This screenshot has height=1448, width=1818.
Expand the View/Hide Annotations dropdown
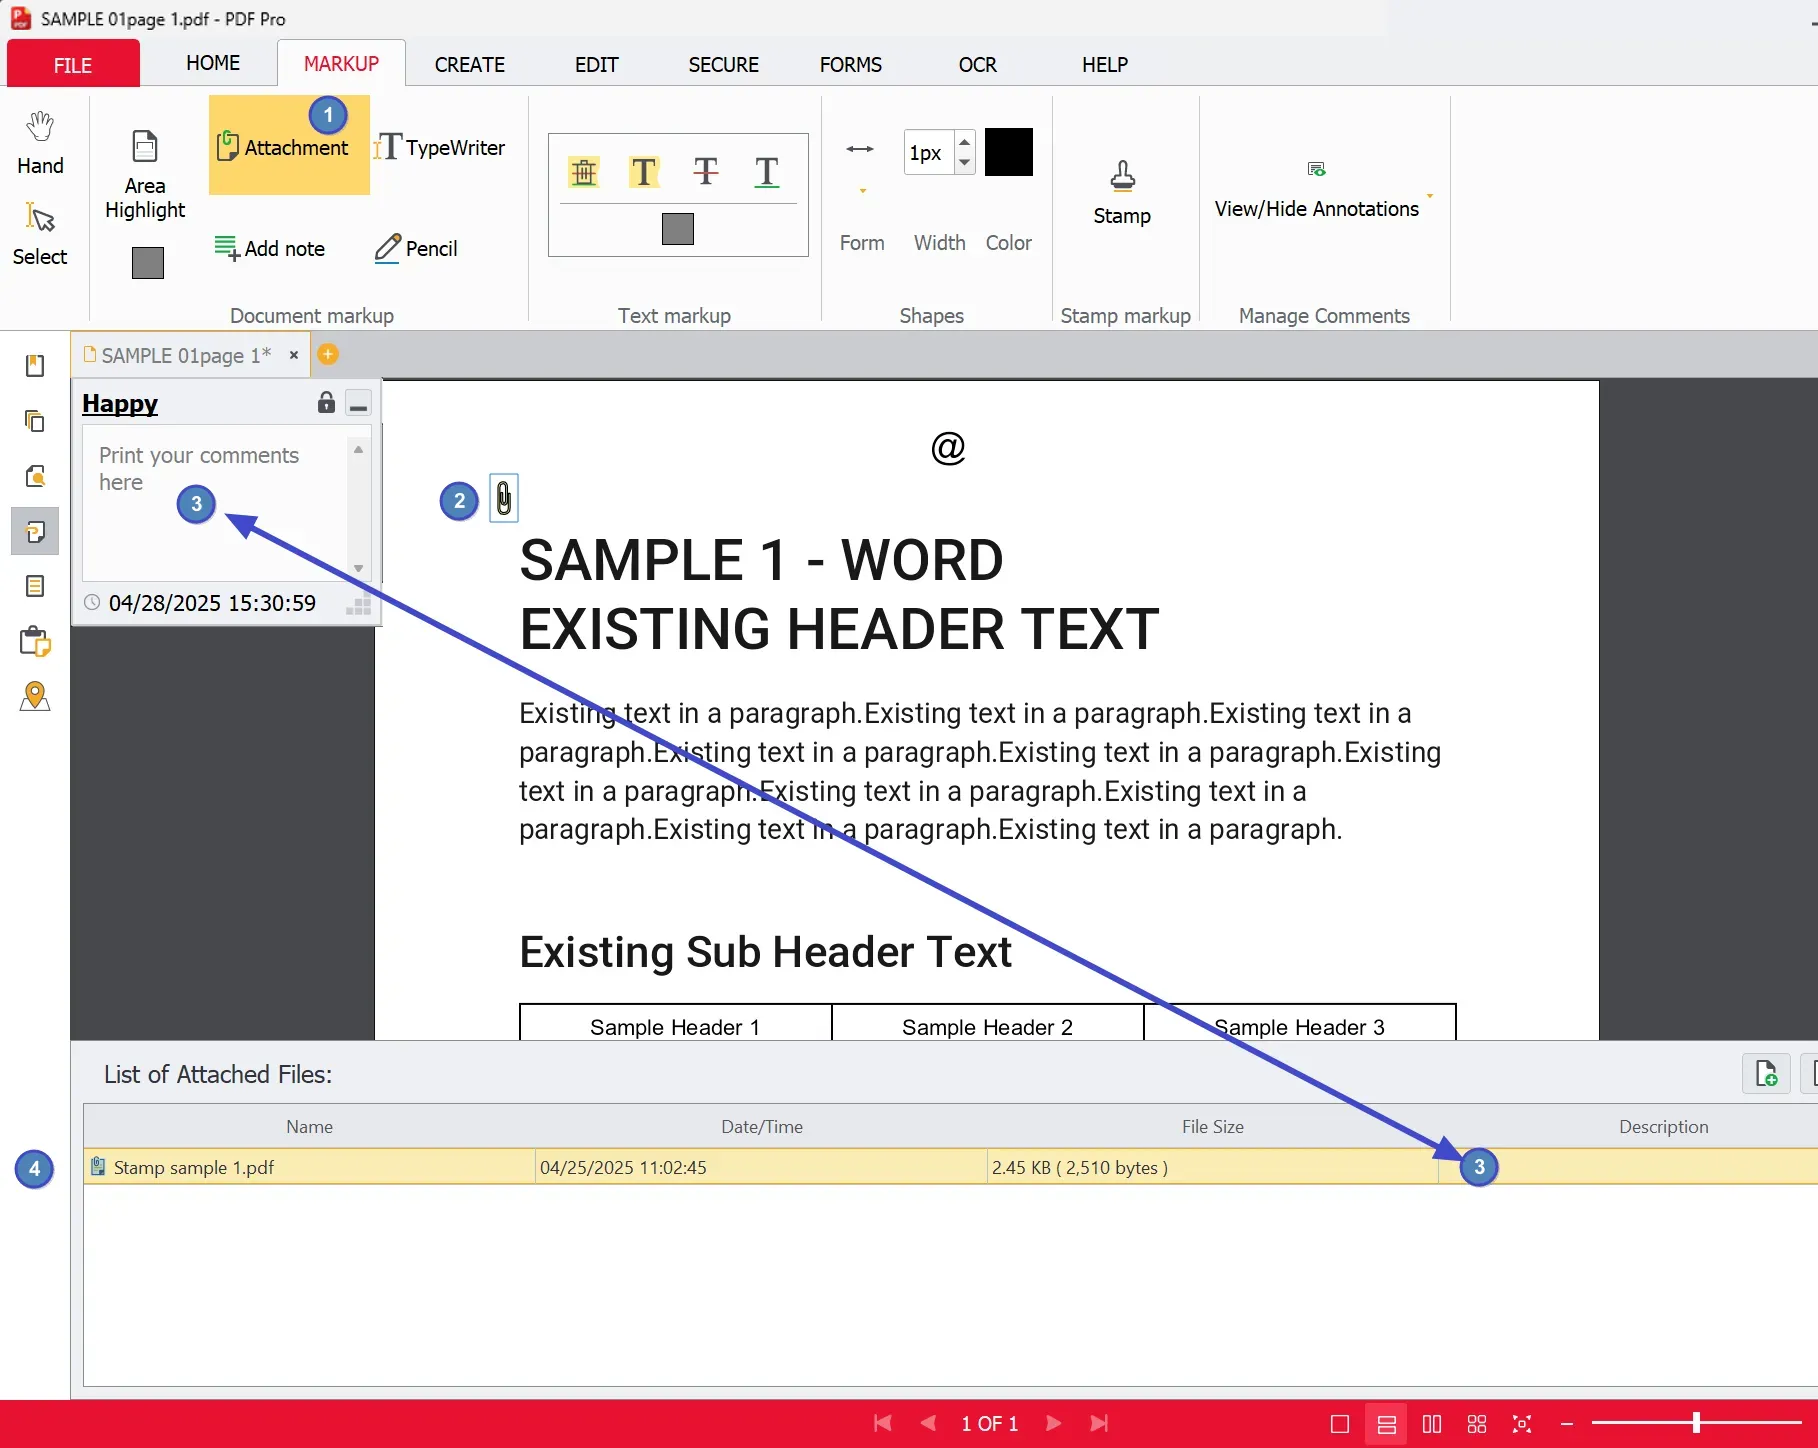point(1430,196)
